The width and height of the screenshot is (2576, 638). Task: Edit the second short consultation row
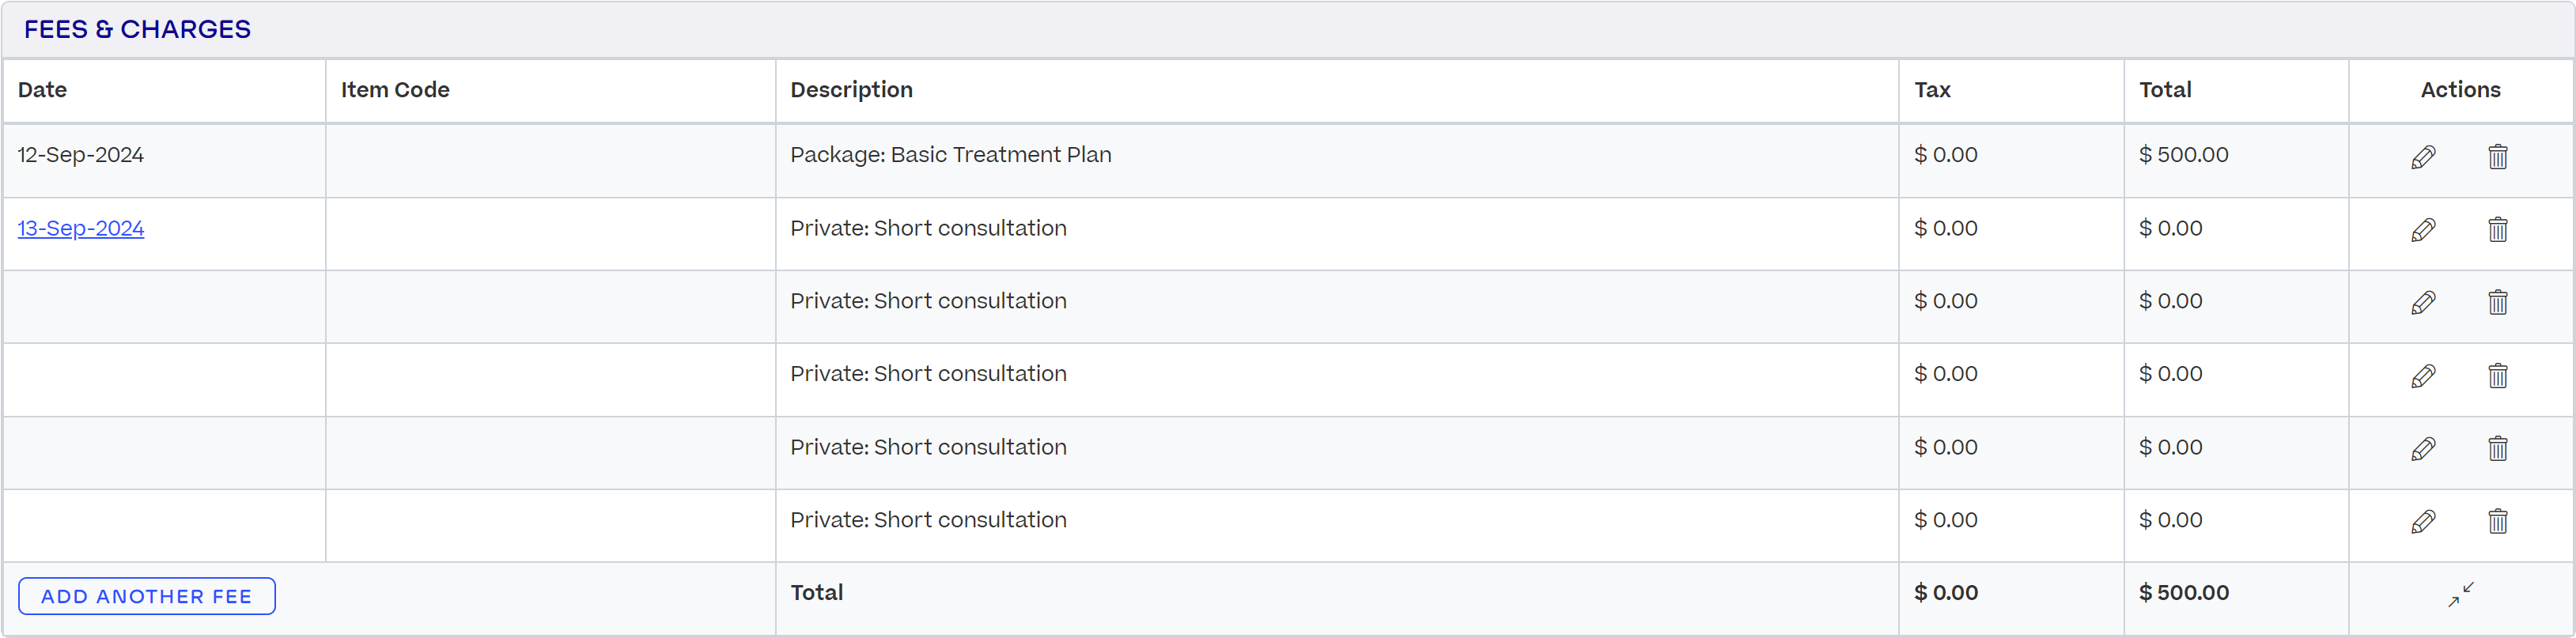2423,303
